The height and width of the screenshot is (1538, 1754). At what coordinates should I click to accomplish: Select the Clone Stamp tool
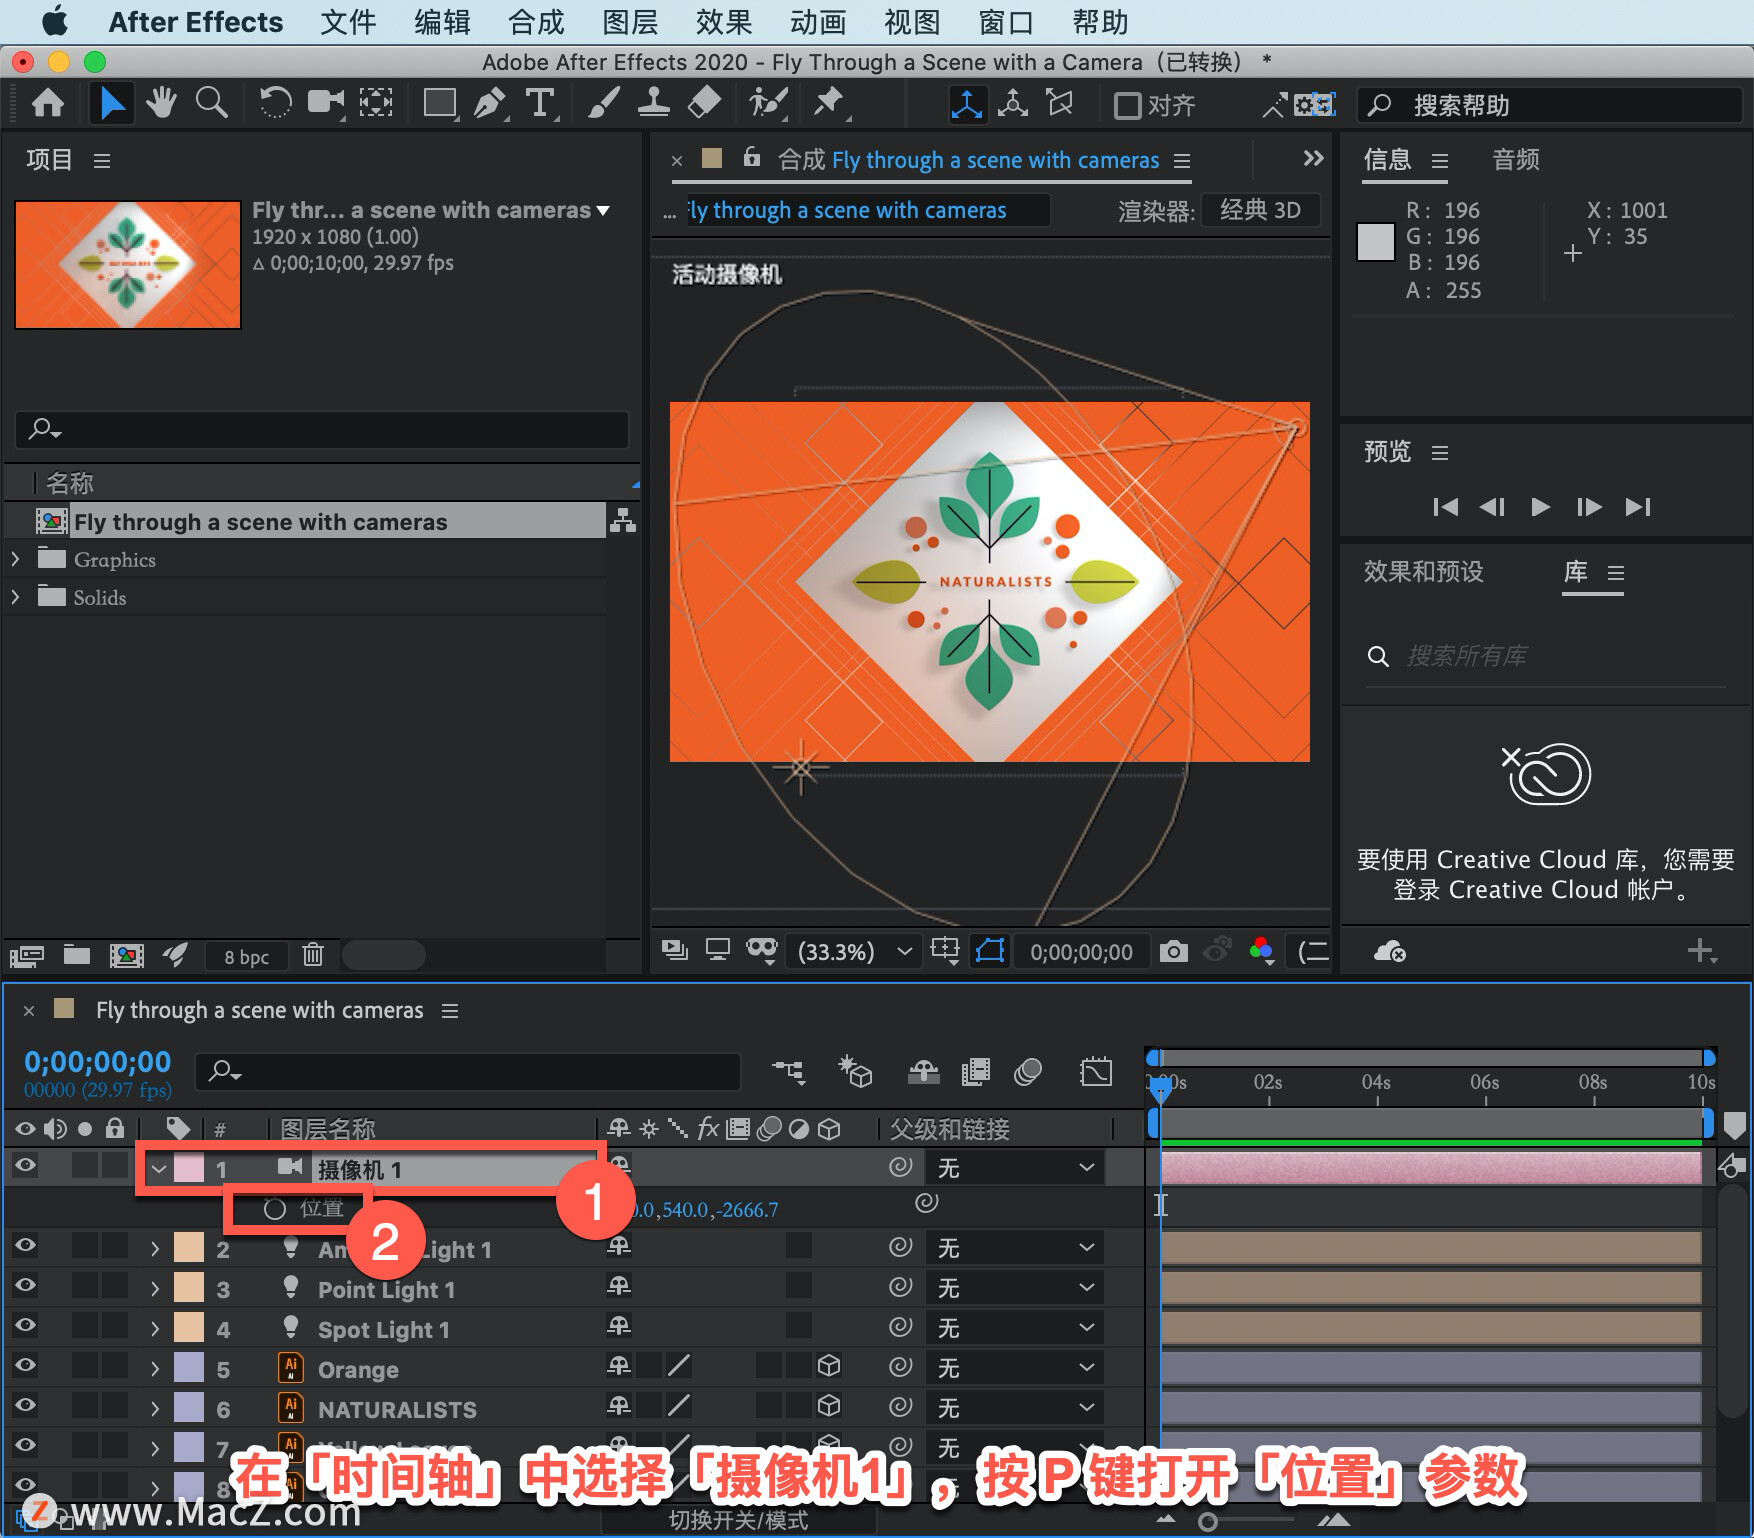pos(654,103)
